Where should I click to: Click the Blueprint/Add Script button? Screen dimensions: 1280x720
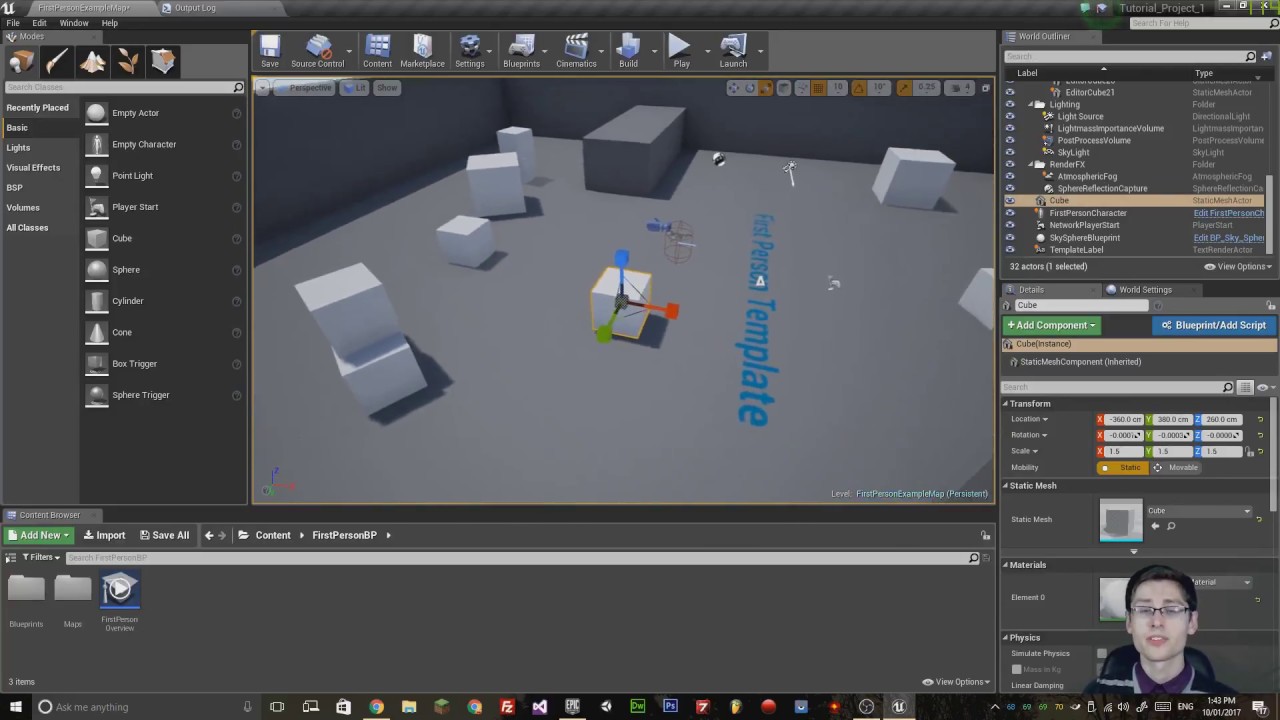pos(1214,325)
